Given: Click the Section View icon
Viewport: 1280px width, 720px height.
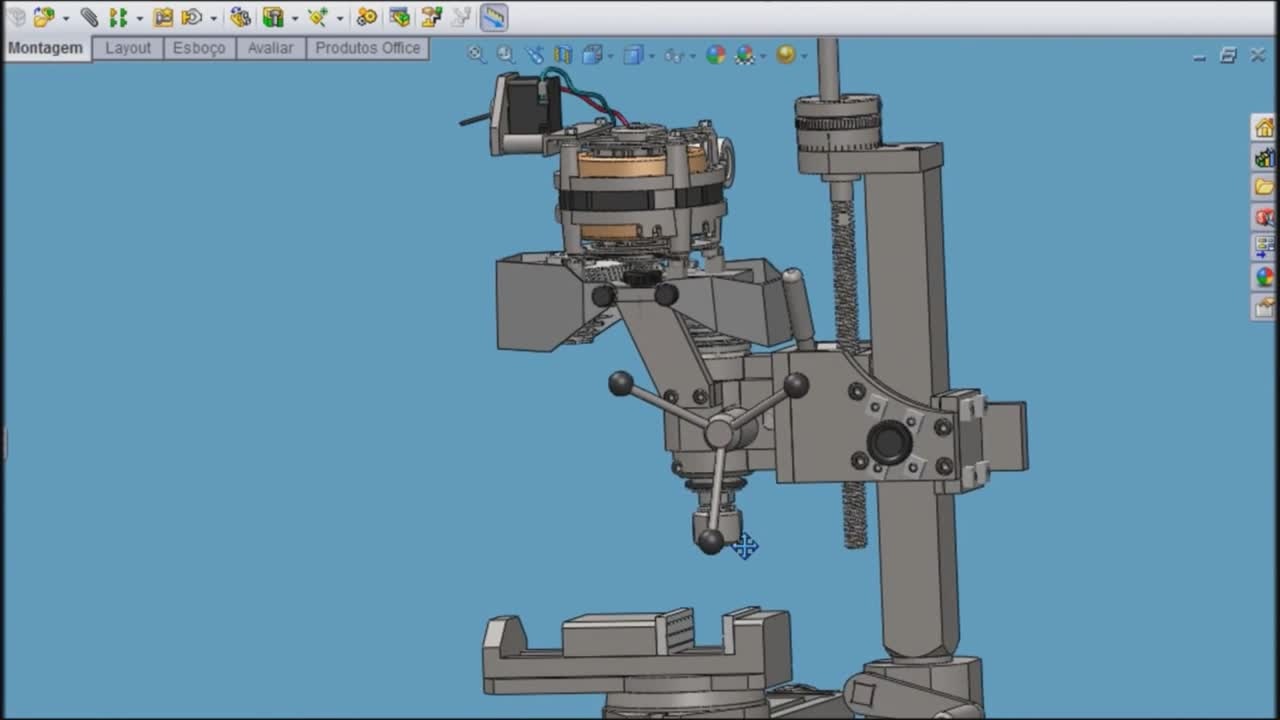Looking at the screenshot, I should click(563, 55).
